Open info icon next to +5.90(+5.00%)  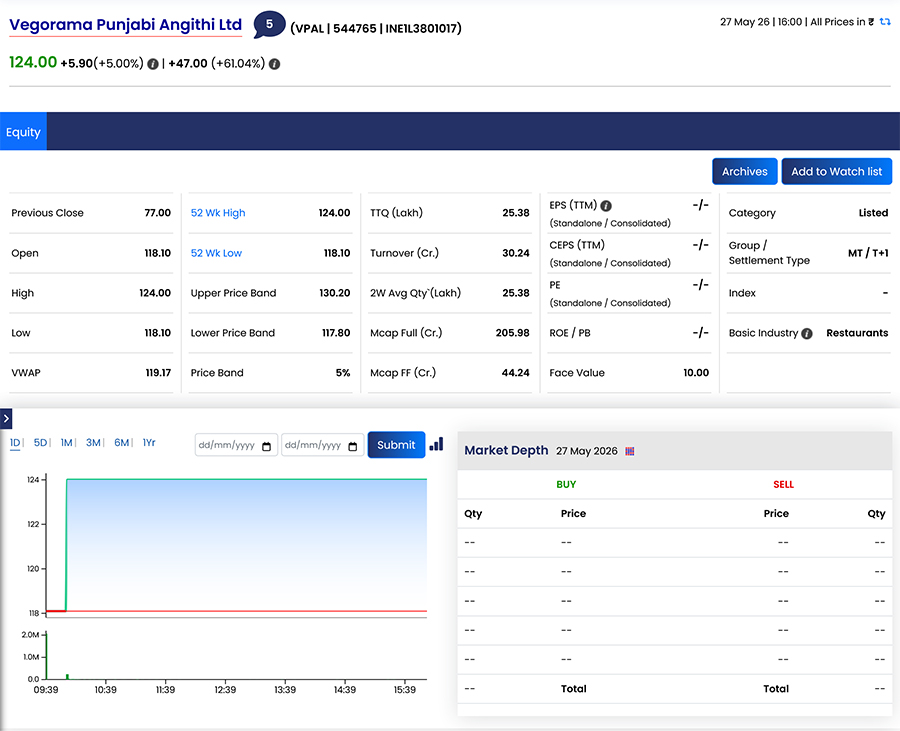[153, 64]
